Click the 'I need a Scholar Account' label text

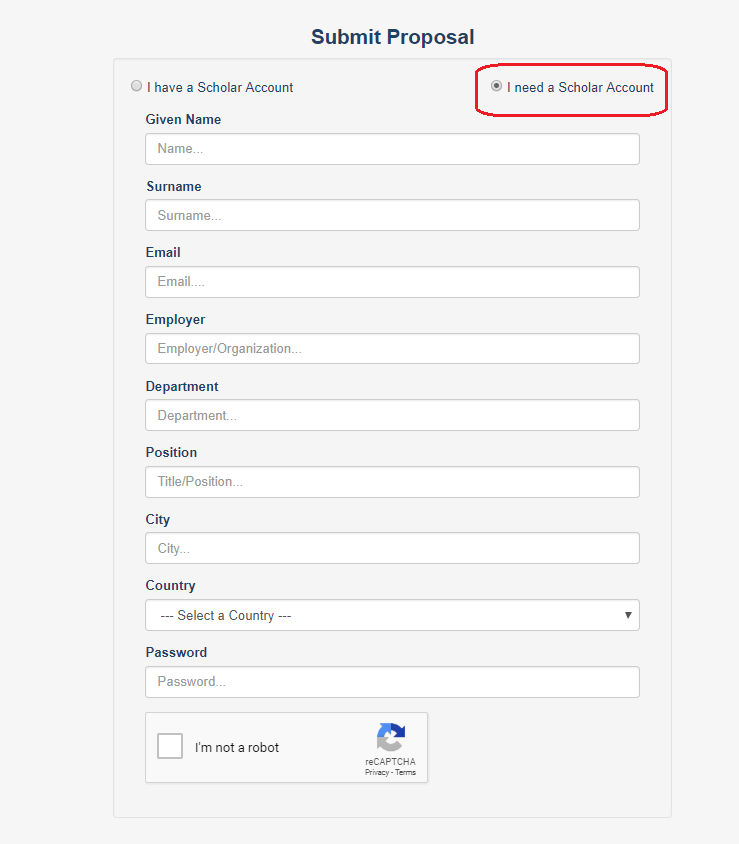click(580, 87)
